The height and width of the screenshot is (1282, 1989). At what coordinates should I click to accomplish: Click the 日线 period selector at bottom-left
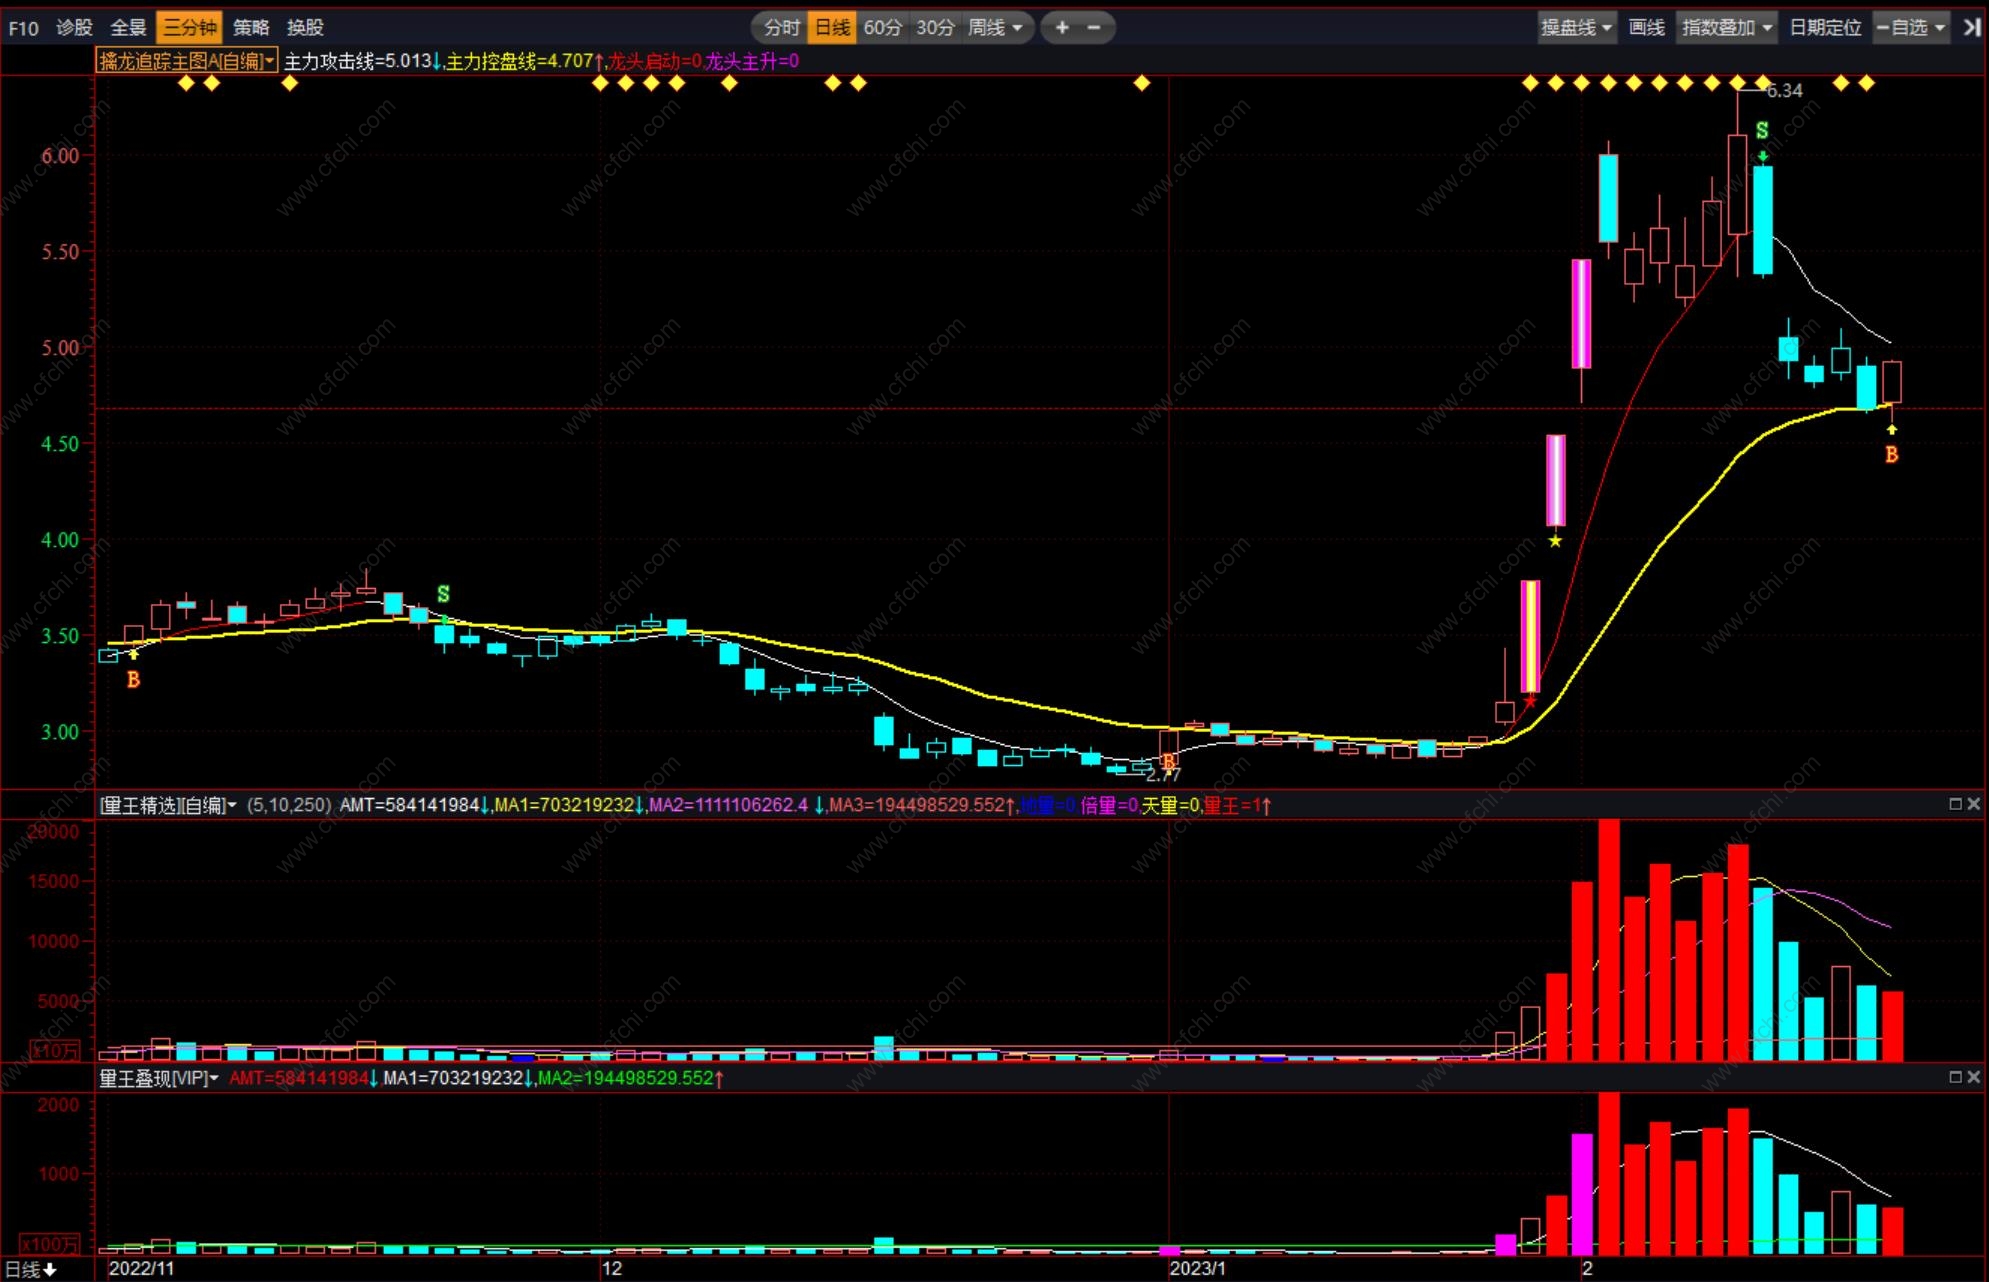click(30, 1269)
